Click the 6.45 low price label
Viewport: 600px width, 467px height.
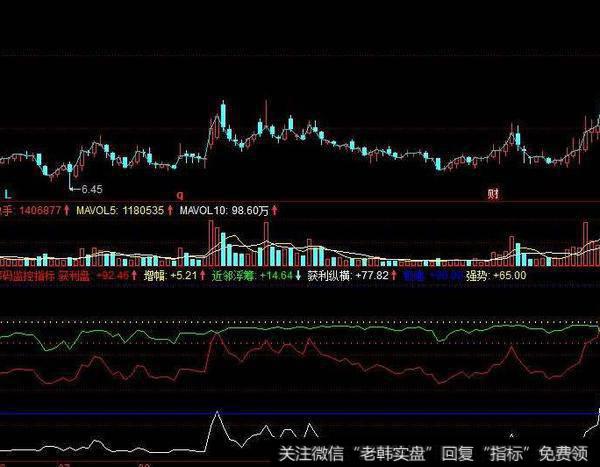click(x=92, y=188)
